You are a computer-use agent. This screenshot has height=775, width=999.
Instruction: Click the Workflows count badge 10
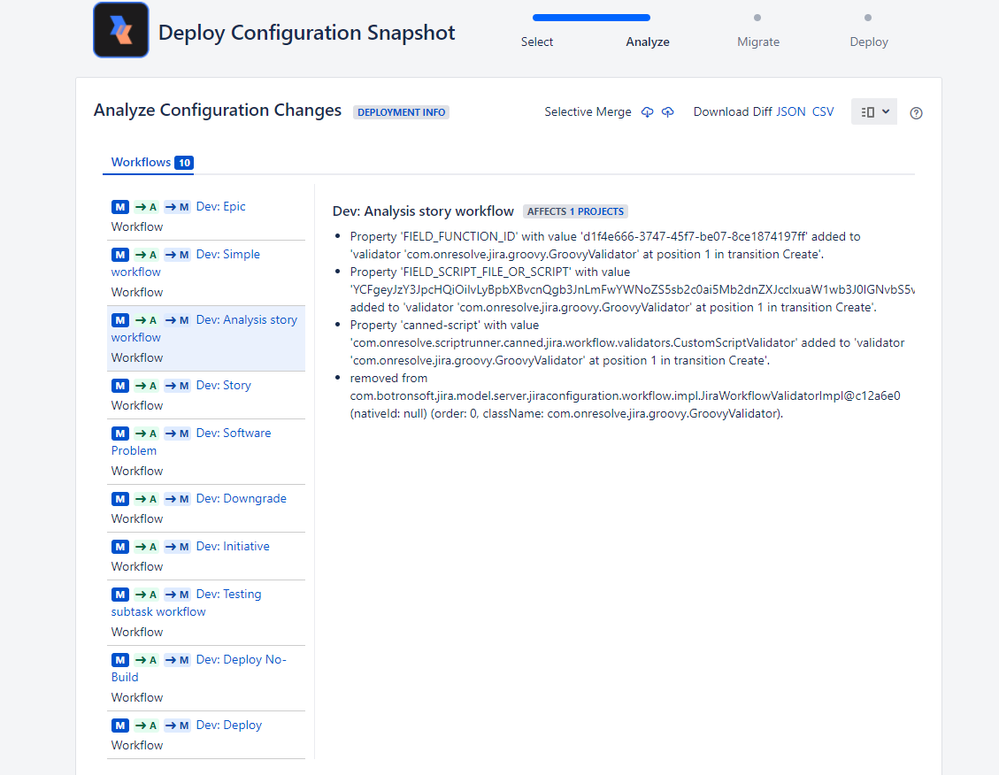(x=184, y=163)
